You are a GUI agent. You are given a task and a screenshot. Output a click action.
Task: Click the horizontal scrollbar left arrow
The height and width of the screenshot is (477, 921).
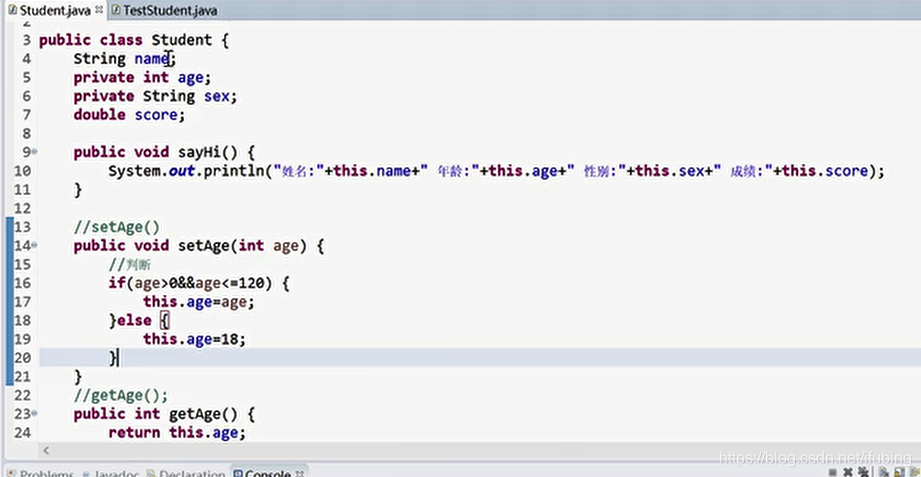(x=46, y=451)
